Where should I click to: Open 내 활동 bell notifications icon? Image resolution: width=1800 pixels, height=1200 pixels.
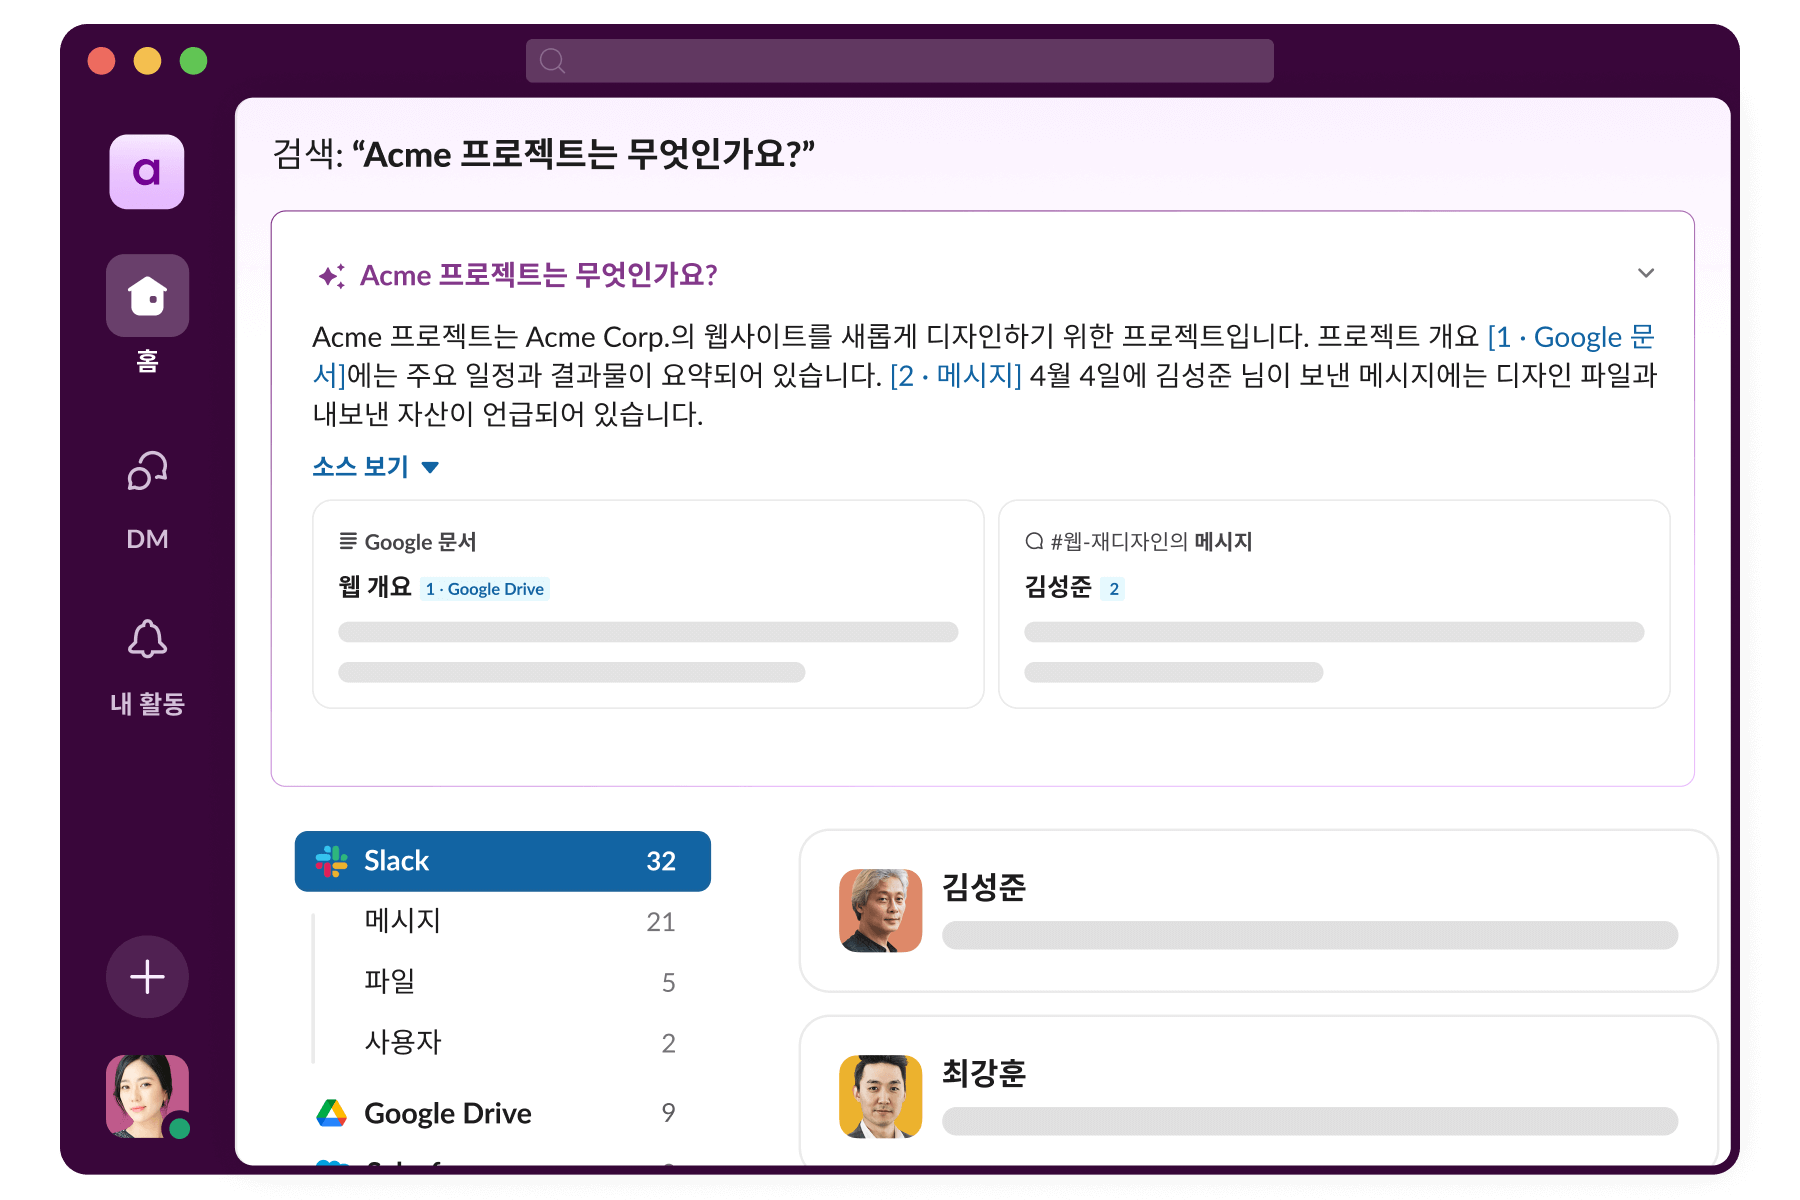coord(147,640)
